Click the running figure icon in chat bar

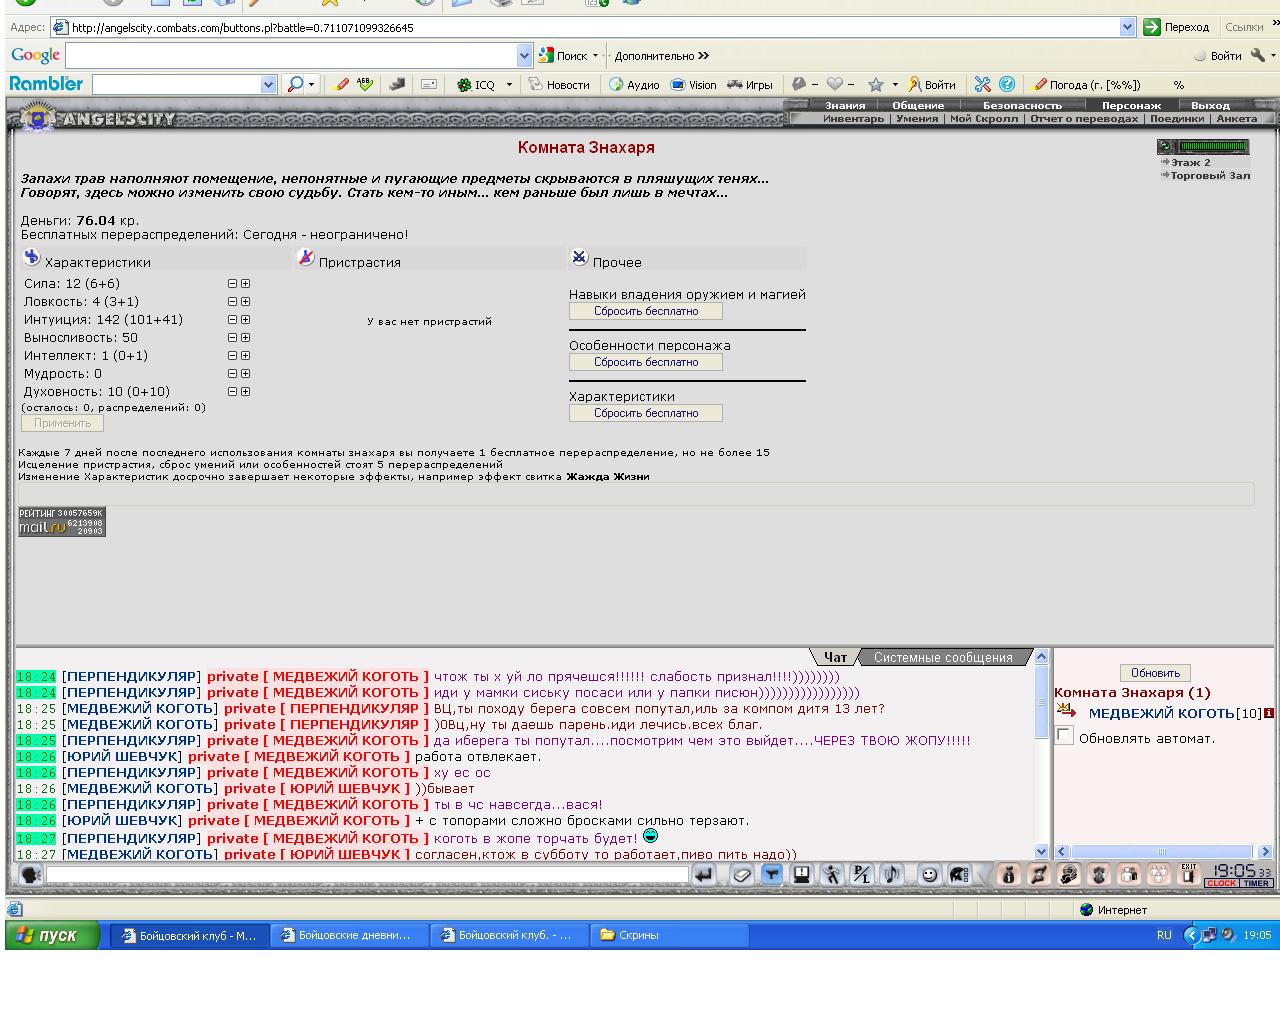[831, 875]
